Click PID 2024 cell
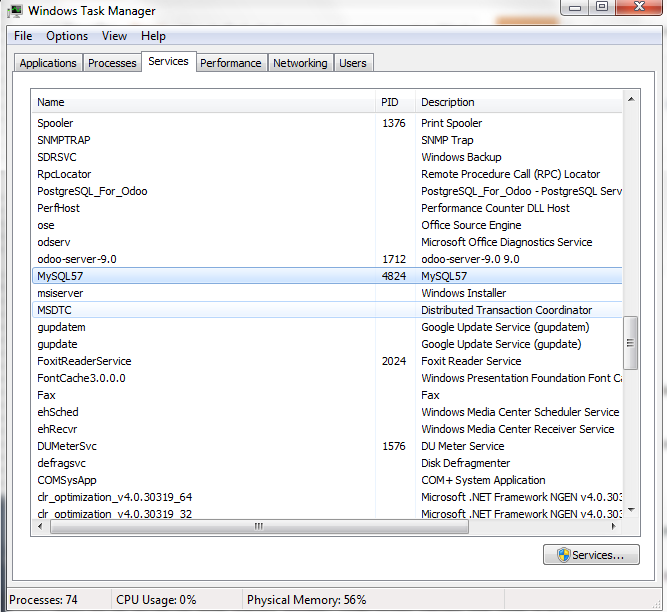The width and height of the screenshot is (667, 612). coord(394,361)
